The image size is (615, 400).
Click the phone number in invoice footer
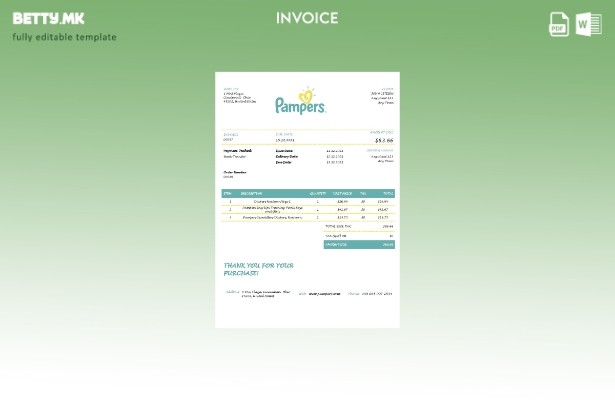point(376,294)
